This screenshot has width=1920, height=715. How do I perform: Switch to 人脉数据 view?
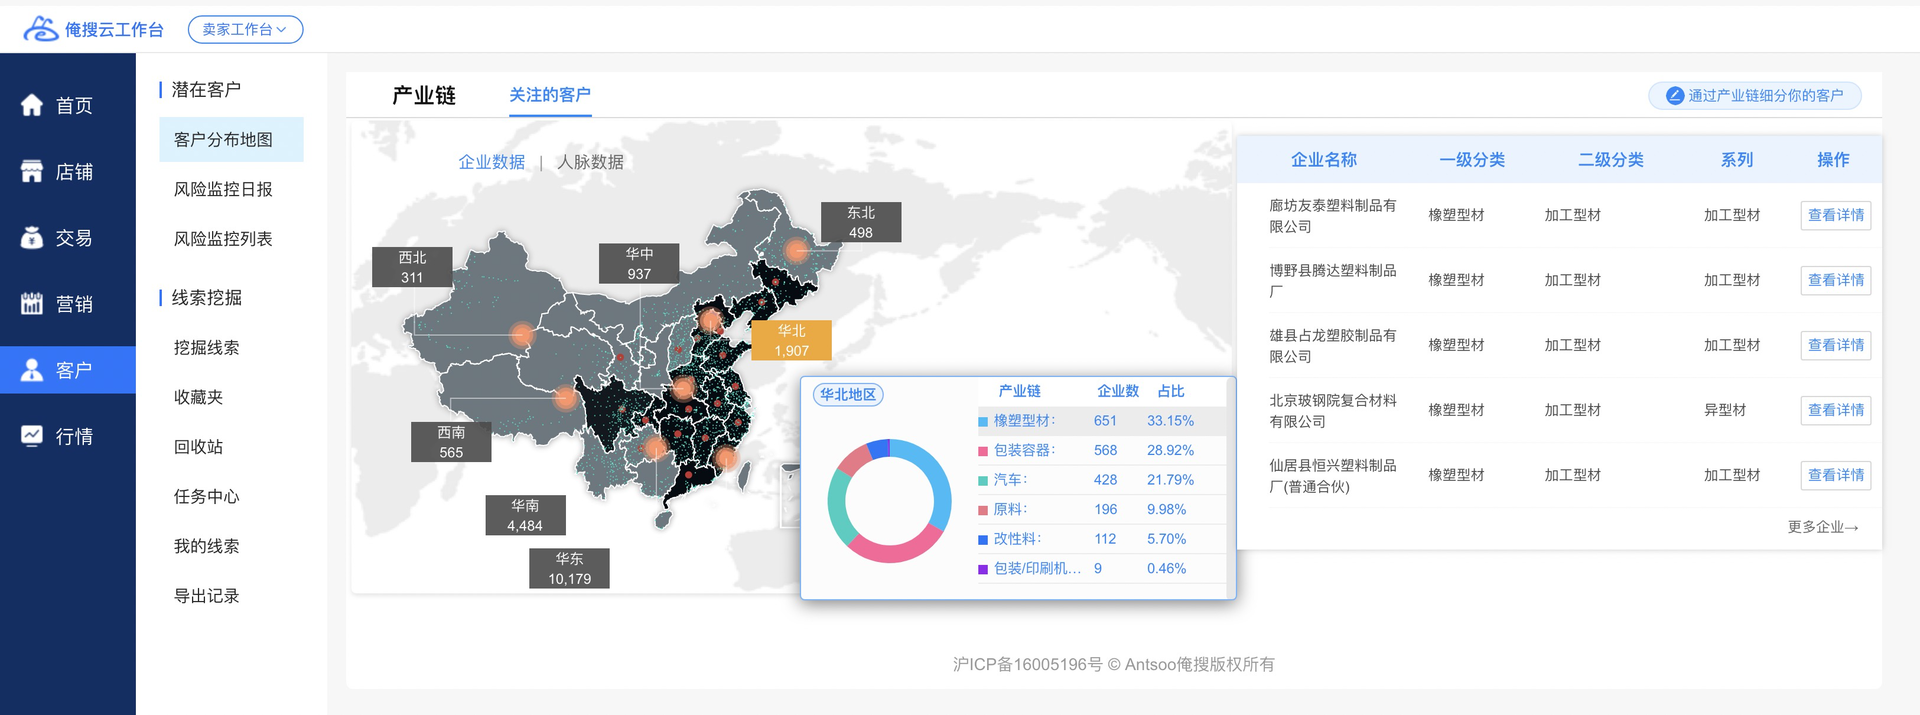coord(590,162)
